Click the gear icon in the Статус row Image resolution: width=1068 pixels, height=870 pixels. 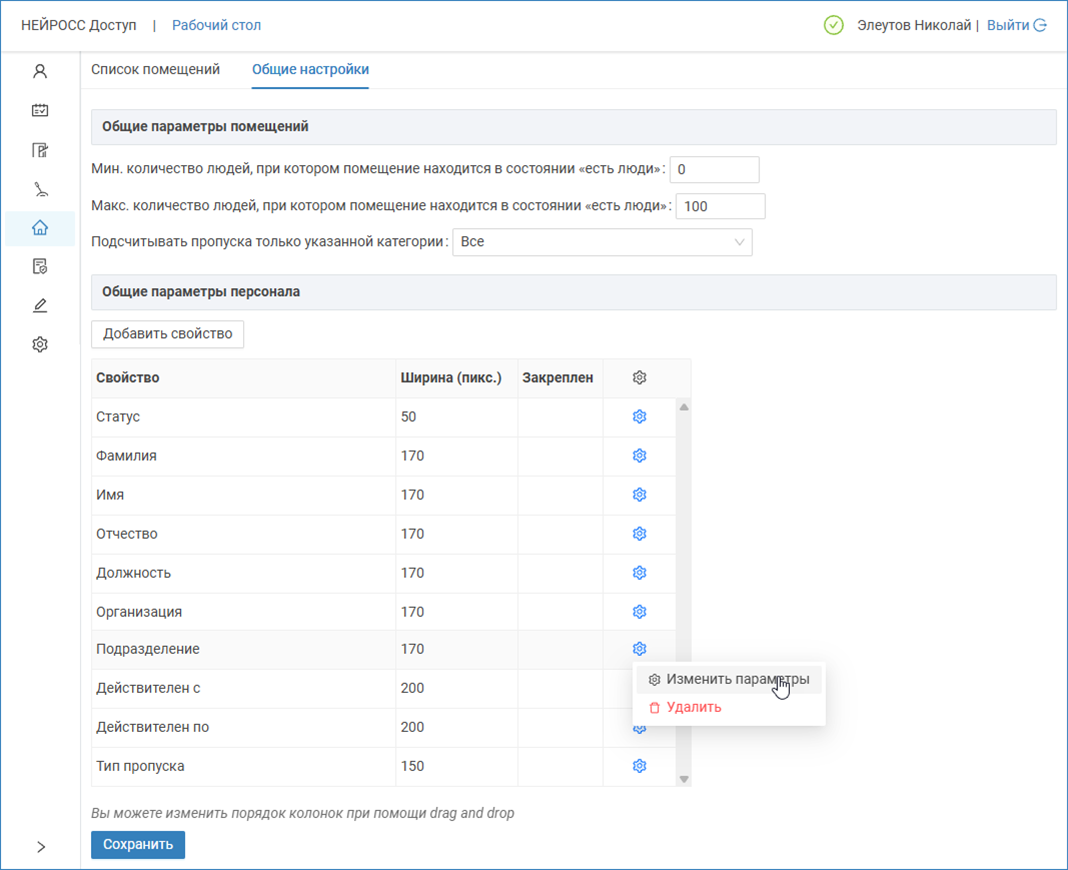tap(640, 417)
